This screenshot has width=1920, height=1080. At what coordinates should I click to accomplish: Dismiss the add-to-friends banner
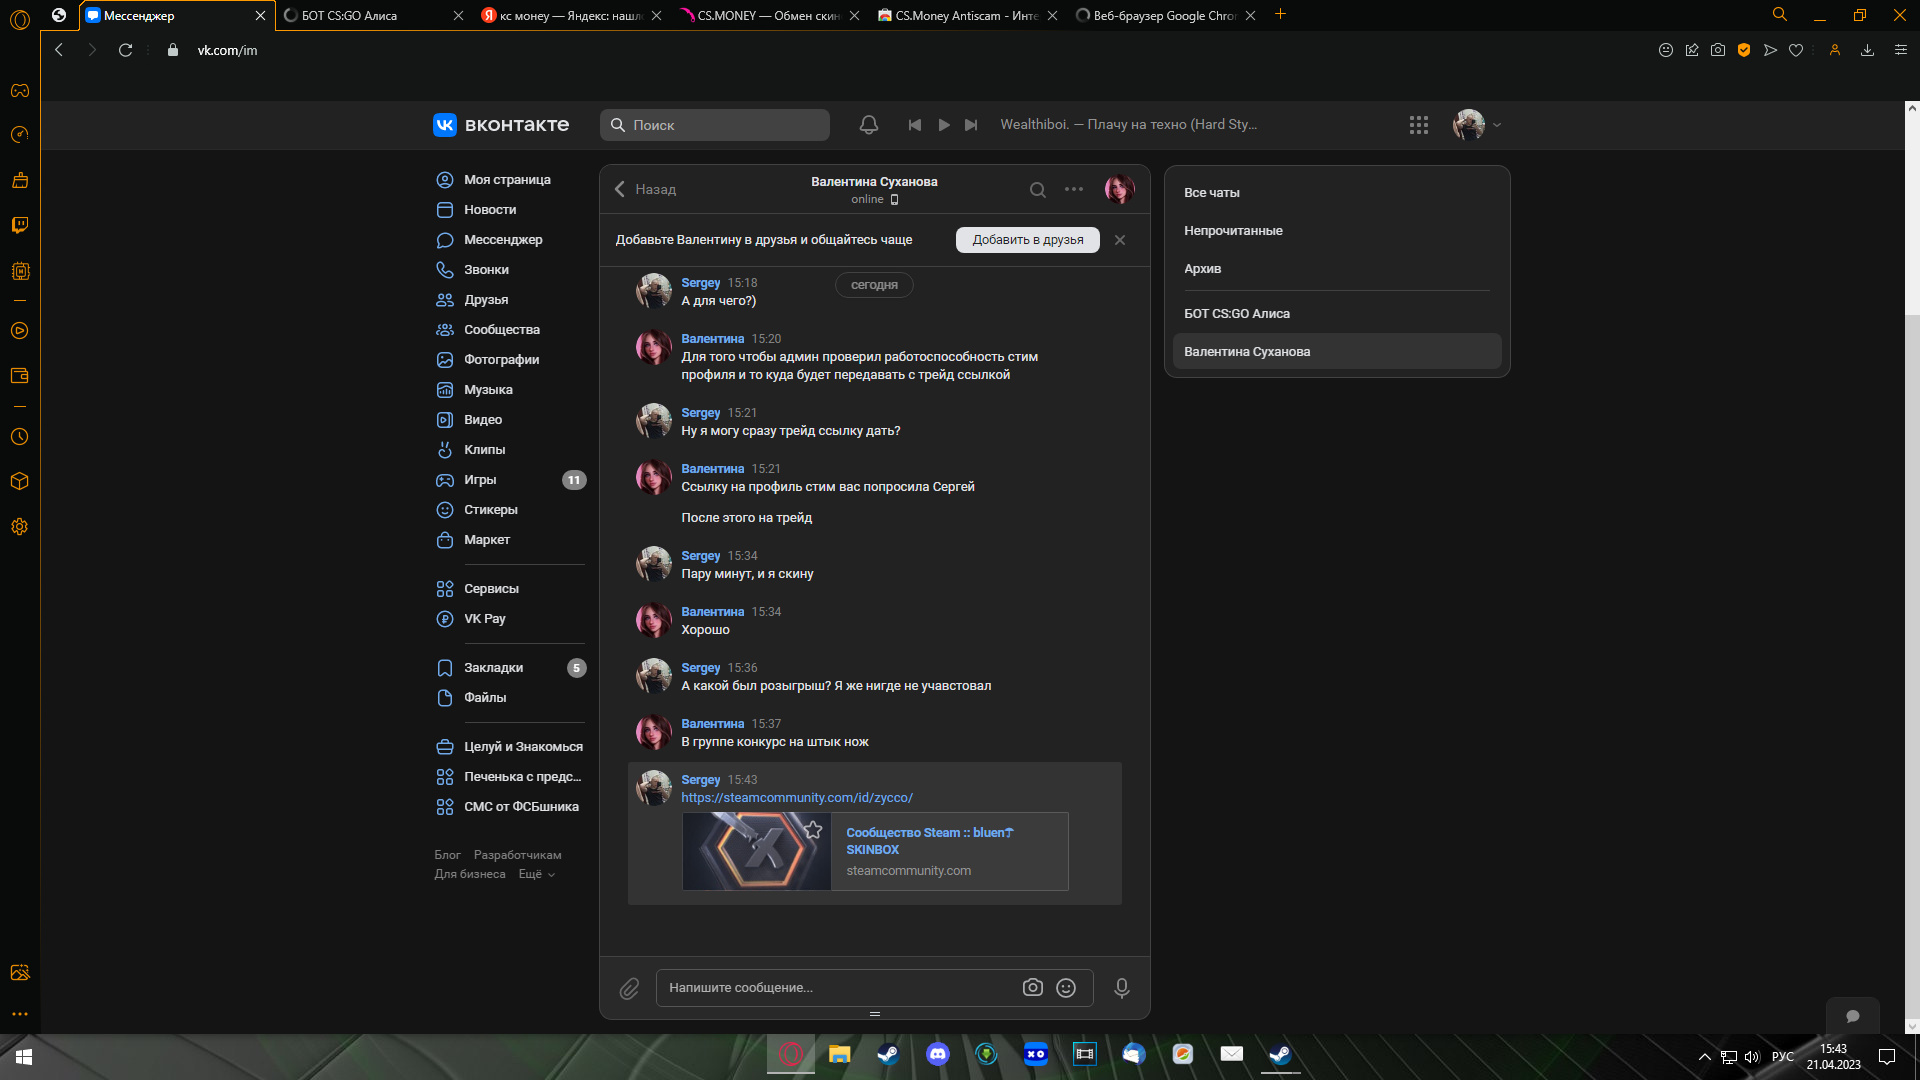click(x=1120, y=240)
